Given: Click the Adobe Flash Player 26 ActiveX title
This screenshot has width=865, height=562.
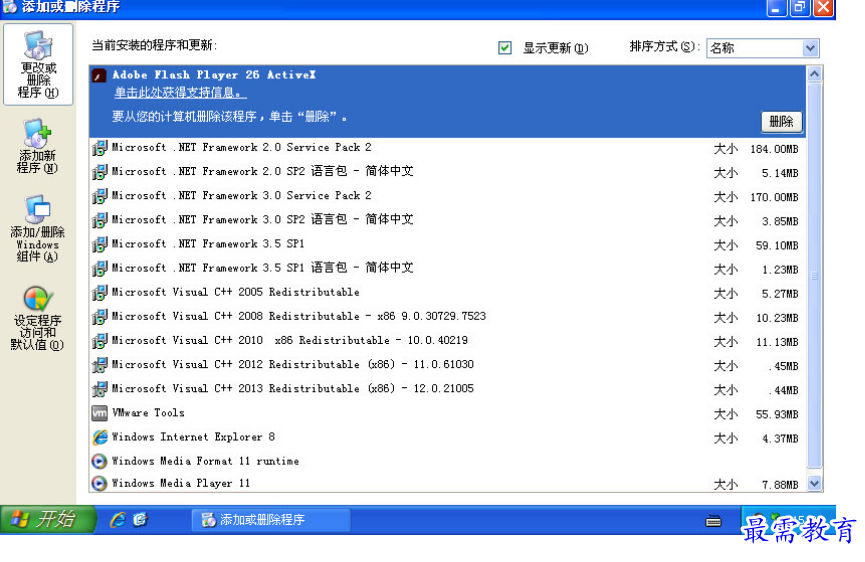Looking at the screenshot, I should 214,75.
